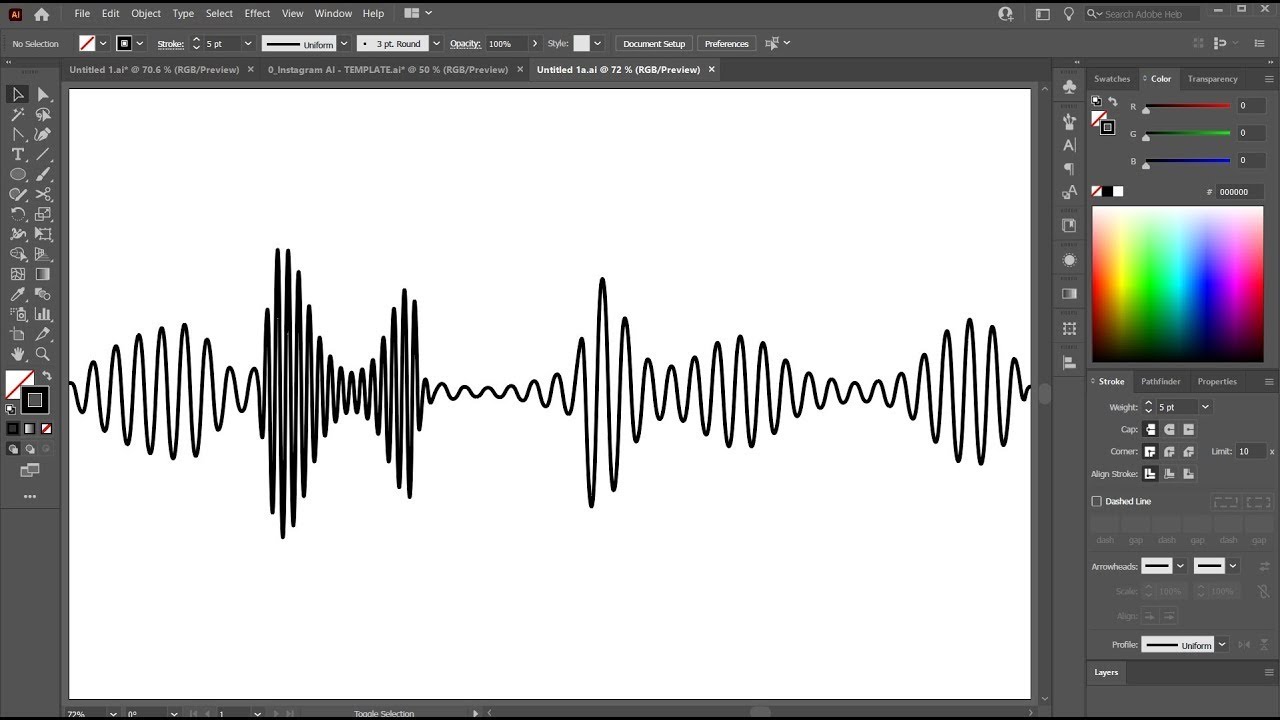This screenshot has width=1280, height=720.
Task: Open end arrowhead dropdown
Action: (x=1232, y=566)
